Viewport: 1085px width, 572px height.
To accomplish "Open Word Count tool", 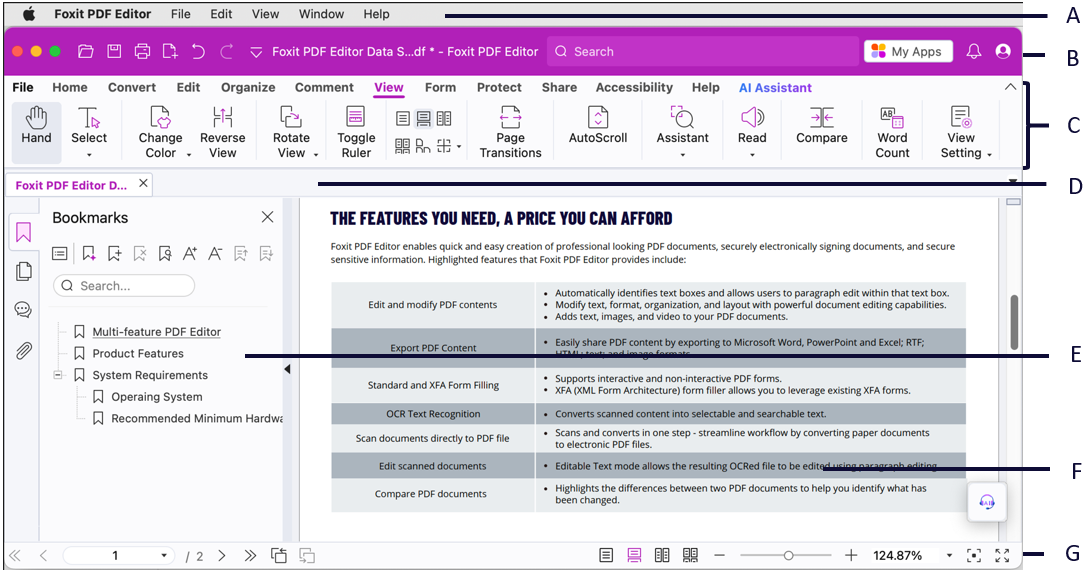I will pos(892,132).
